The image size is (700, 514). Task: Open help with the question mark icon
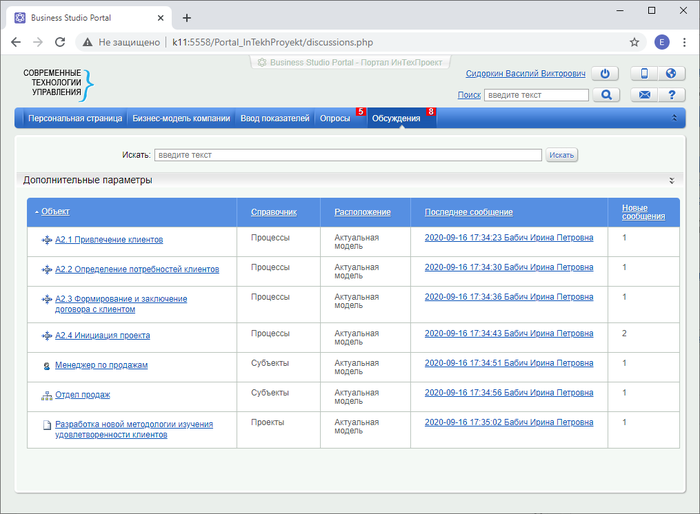[x=672, y=95]
